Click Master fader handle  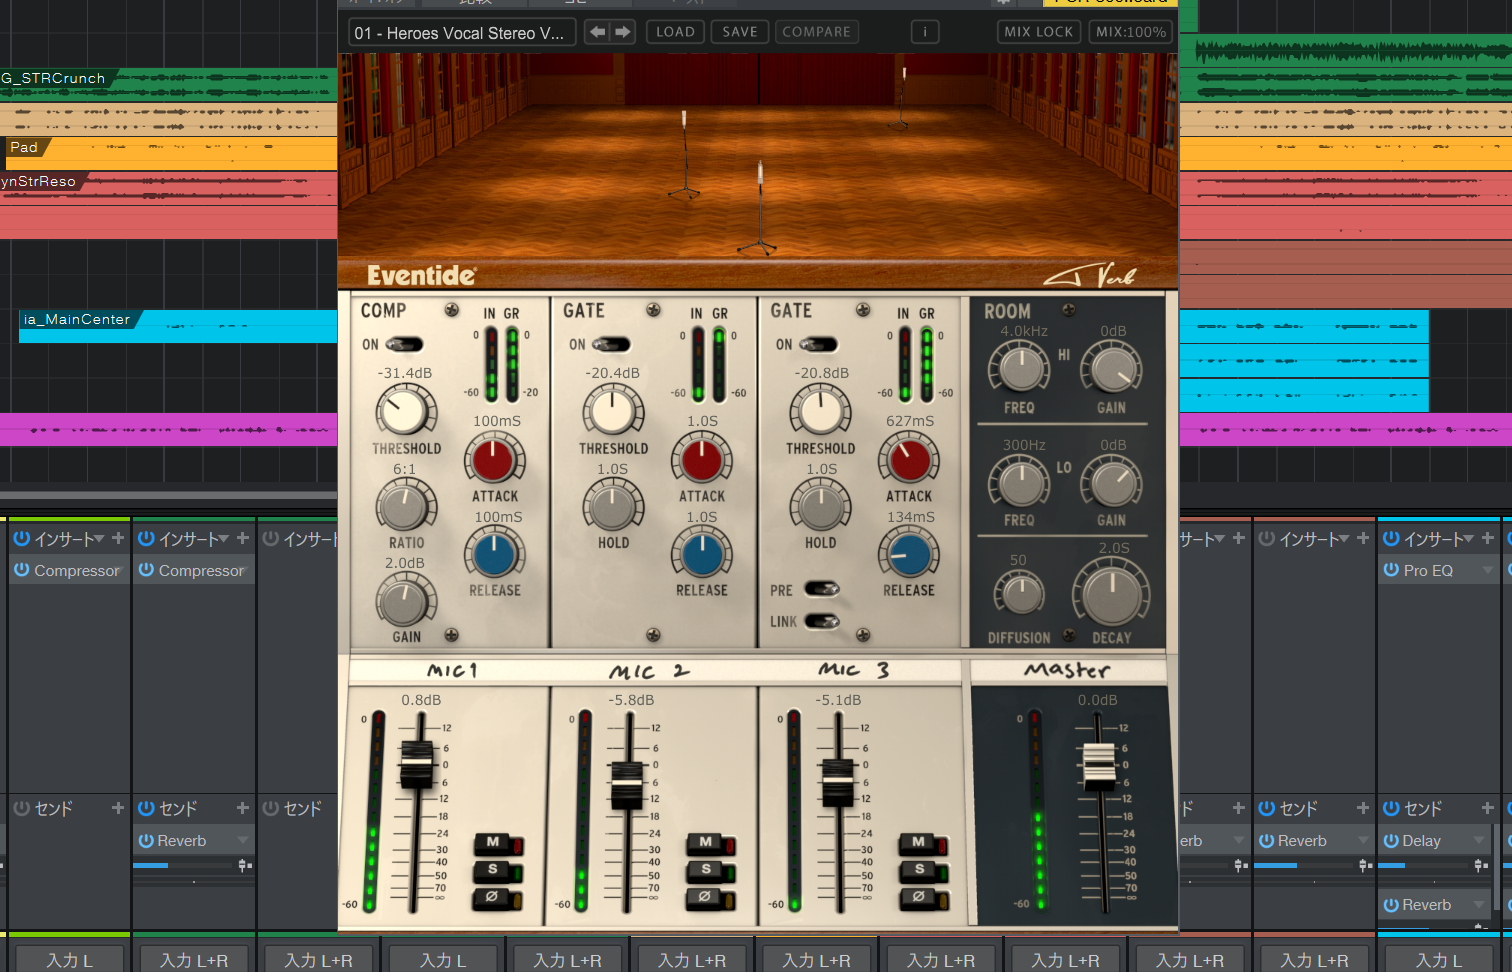tap(1099, 767)
